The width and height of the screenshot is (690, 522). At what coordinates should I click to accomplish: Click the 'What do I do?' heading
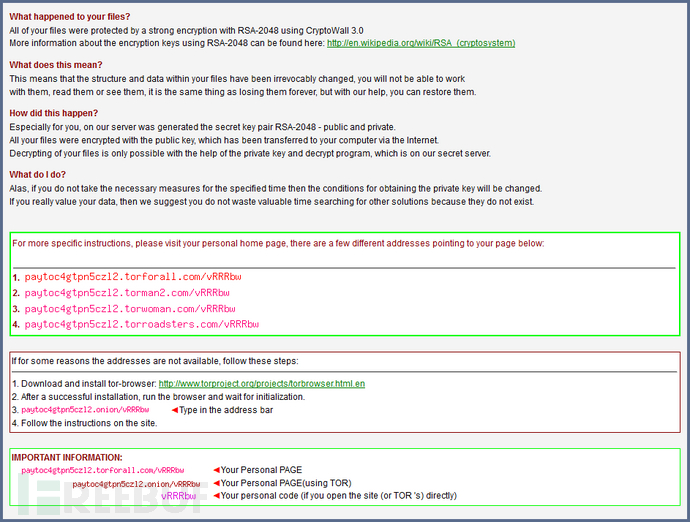(x=37, y=175)
